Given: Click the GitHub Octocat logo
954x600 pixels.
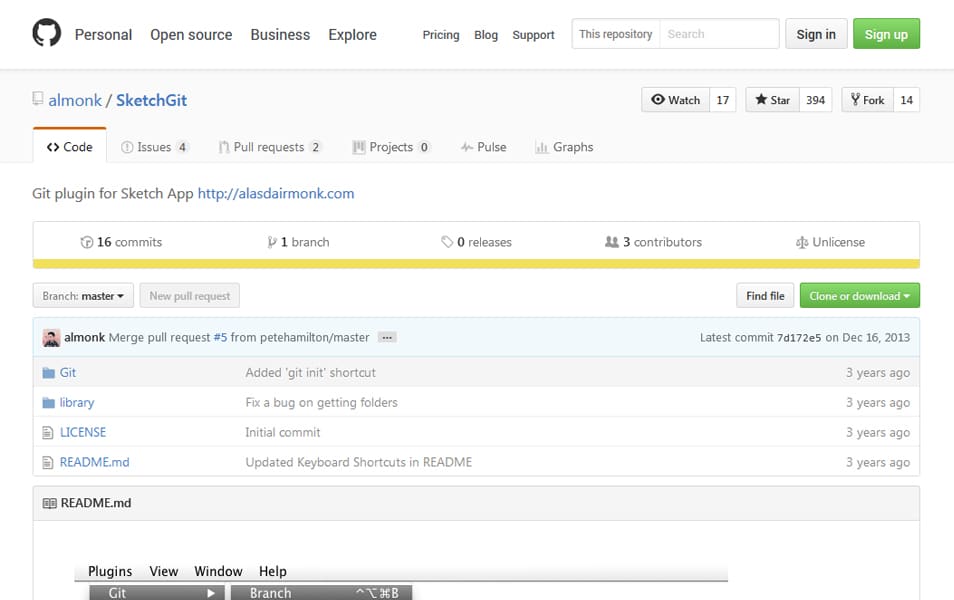Looking at the screenshot, I should point(47,34).
